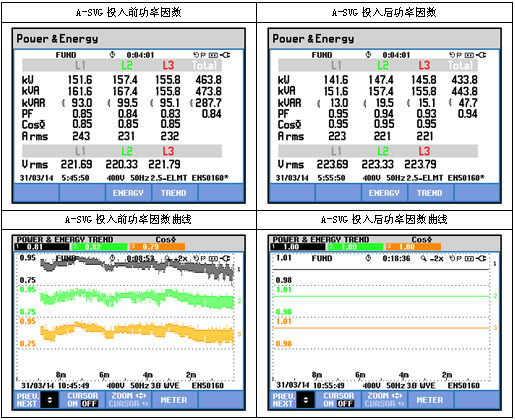Click the clock icon in top-left meter header

[x=112, y=55]
